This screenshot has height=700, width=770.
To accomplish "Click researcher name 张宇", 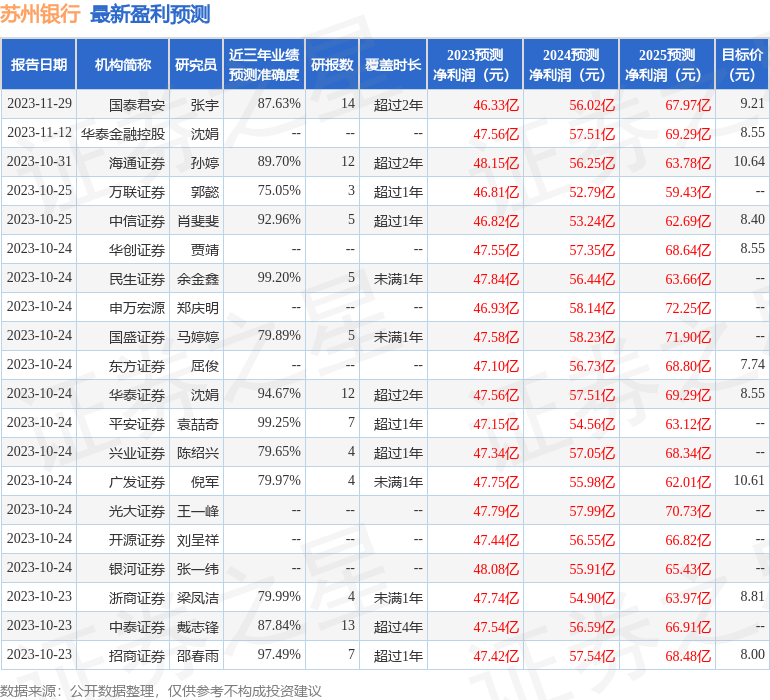I will 205,105.
